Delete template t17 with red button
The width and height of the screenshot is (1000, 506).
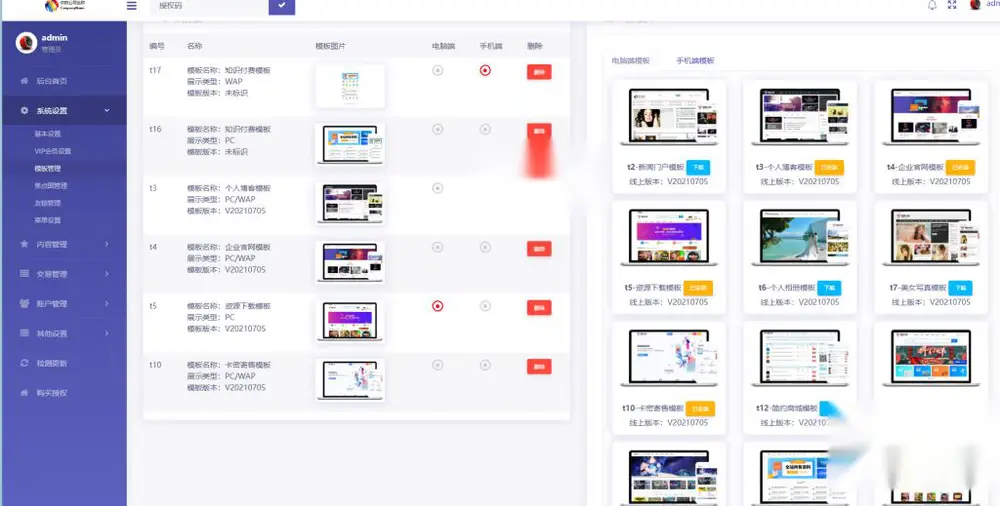(539, 72)
